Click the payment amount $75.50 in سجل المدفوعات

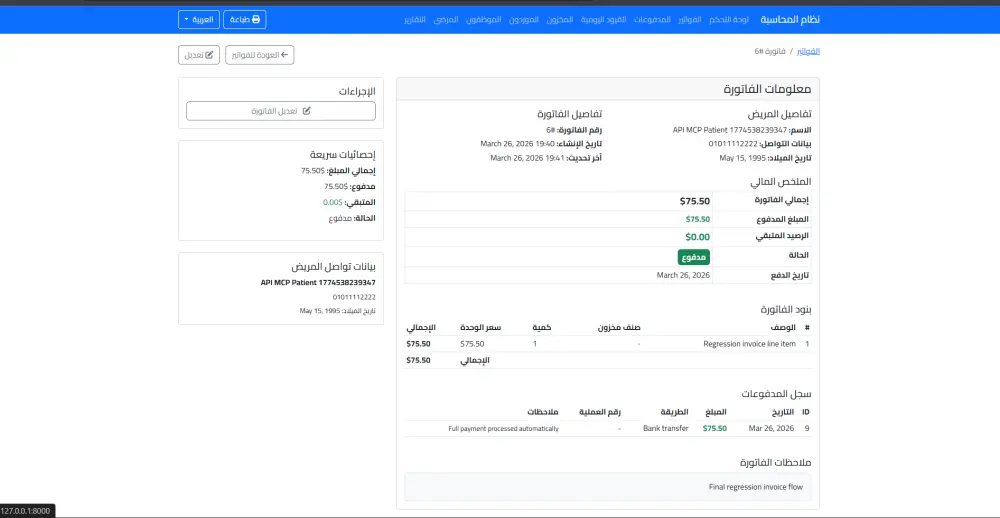(x=714, y=428)
